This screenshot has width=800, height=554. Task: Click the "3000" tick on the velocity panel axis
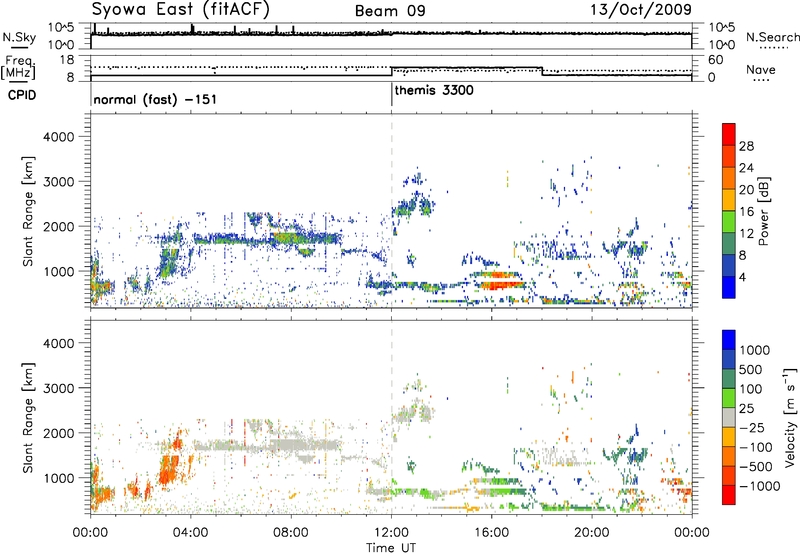coord(58,388)
